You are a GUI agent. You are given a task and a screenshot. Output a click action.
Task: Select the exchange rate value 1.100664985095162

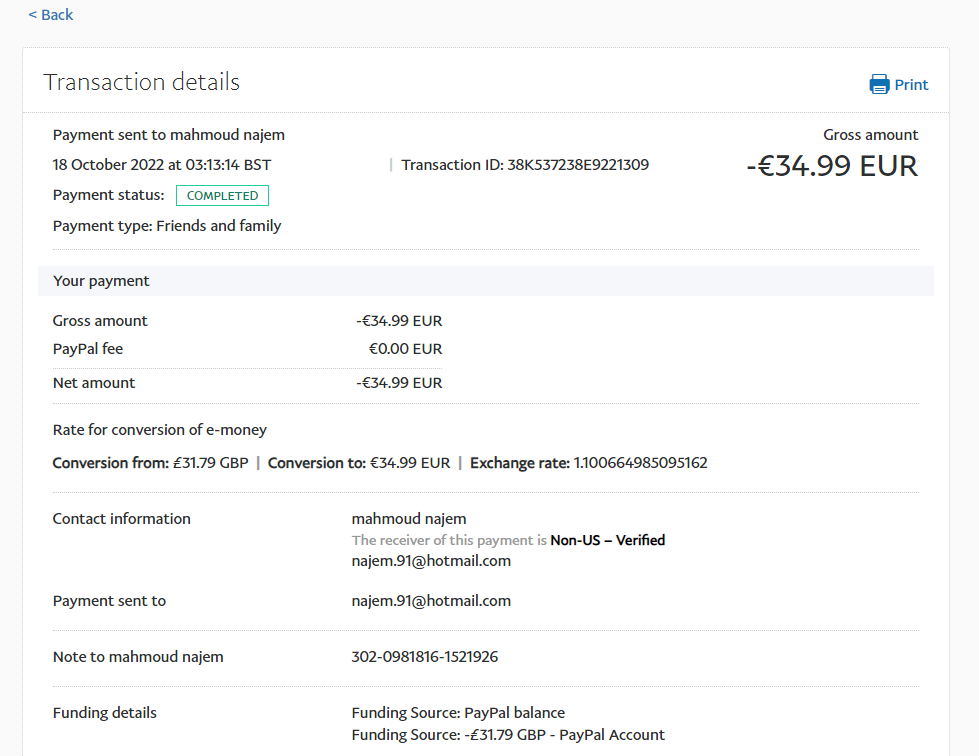point(640,463)
